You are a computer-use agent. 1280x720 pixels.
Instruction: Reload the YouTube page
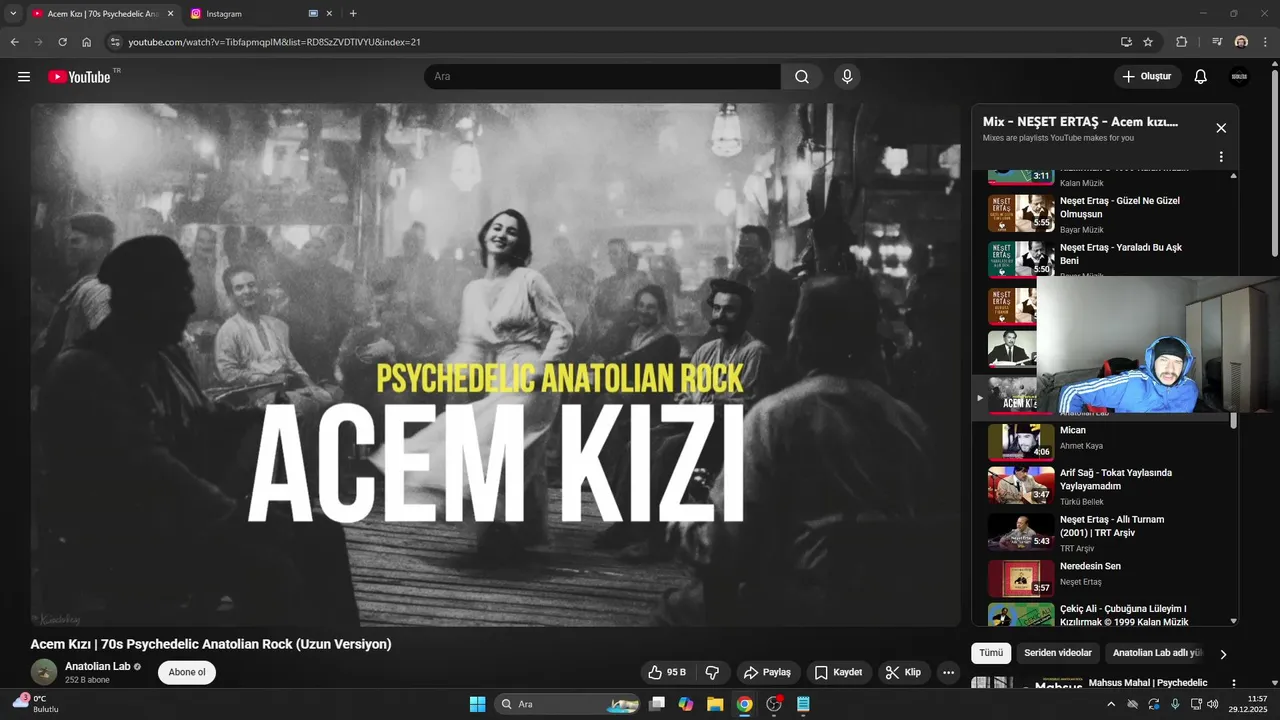(62, 42)
